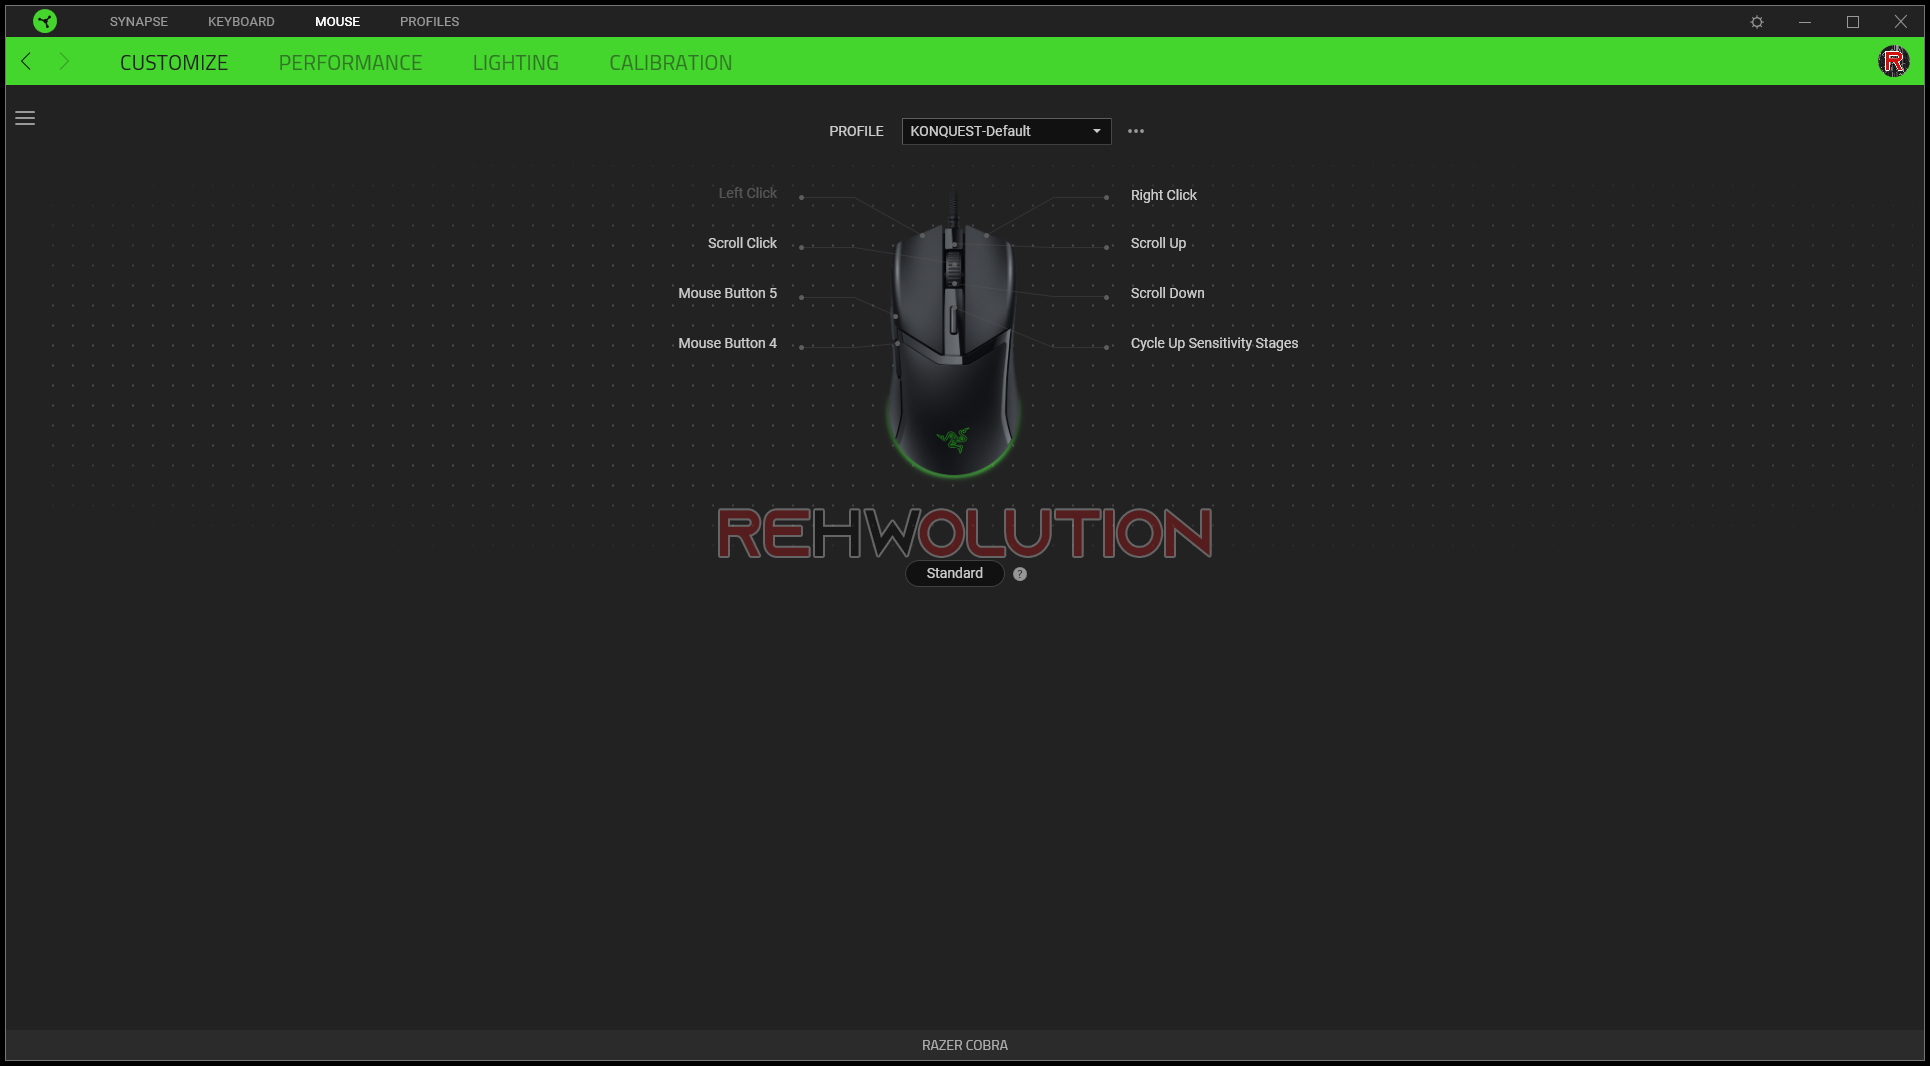Open the user profile avatar

[1893, 62]
